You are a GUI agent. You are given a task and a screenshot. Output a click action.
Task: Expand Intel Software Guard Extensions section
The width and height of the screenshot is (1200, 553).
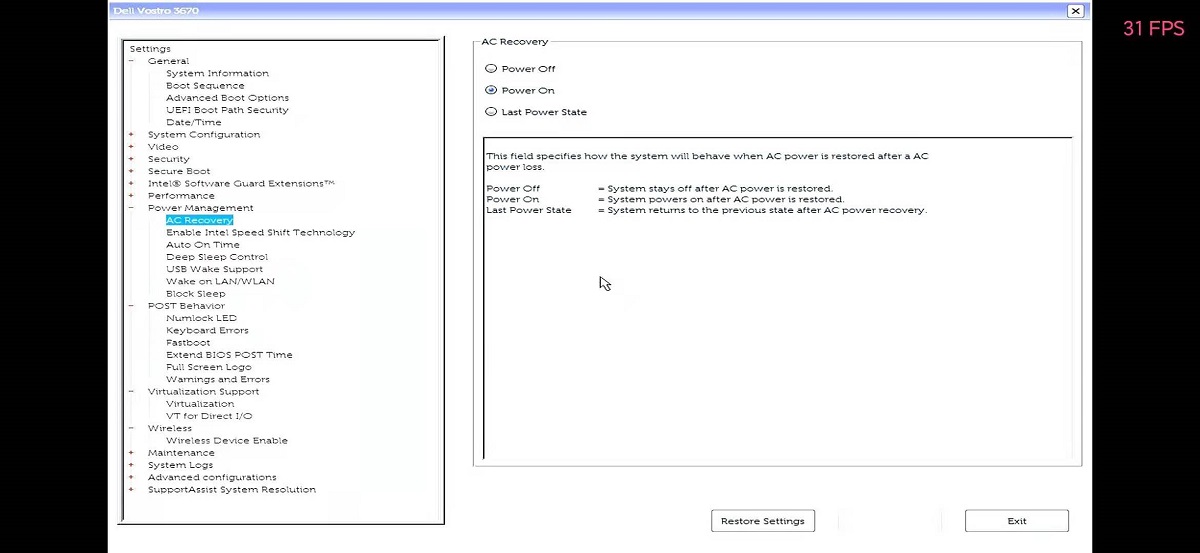[x=130, y=184]
